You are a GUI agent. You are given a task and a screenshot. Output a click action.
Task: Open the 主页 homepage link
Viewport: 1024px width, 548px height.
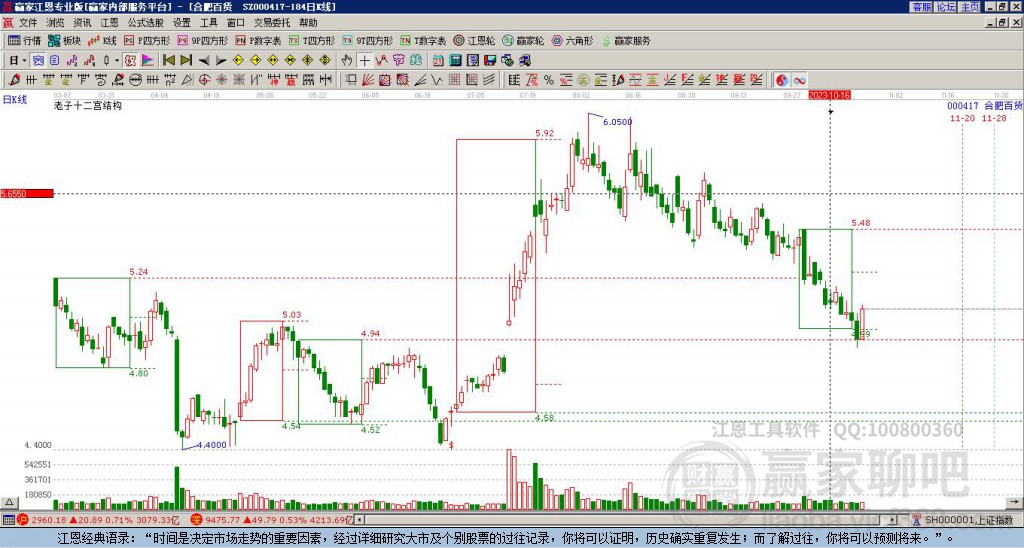click(x=970, y=7)
